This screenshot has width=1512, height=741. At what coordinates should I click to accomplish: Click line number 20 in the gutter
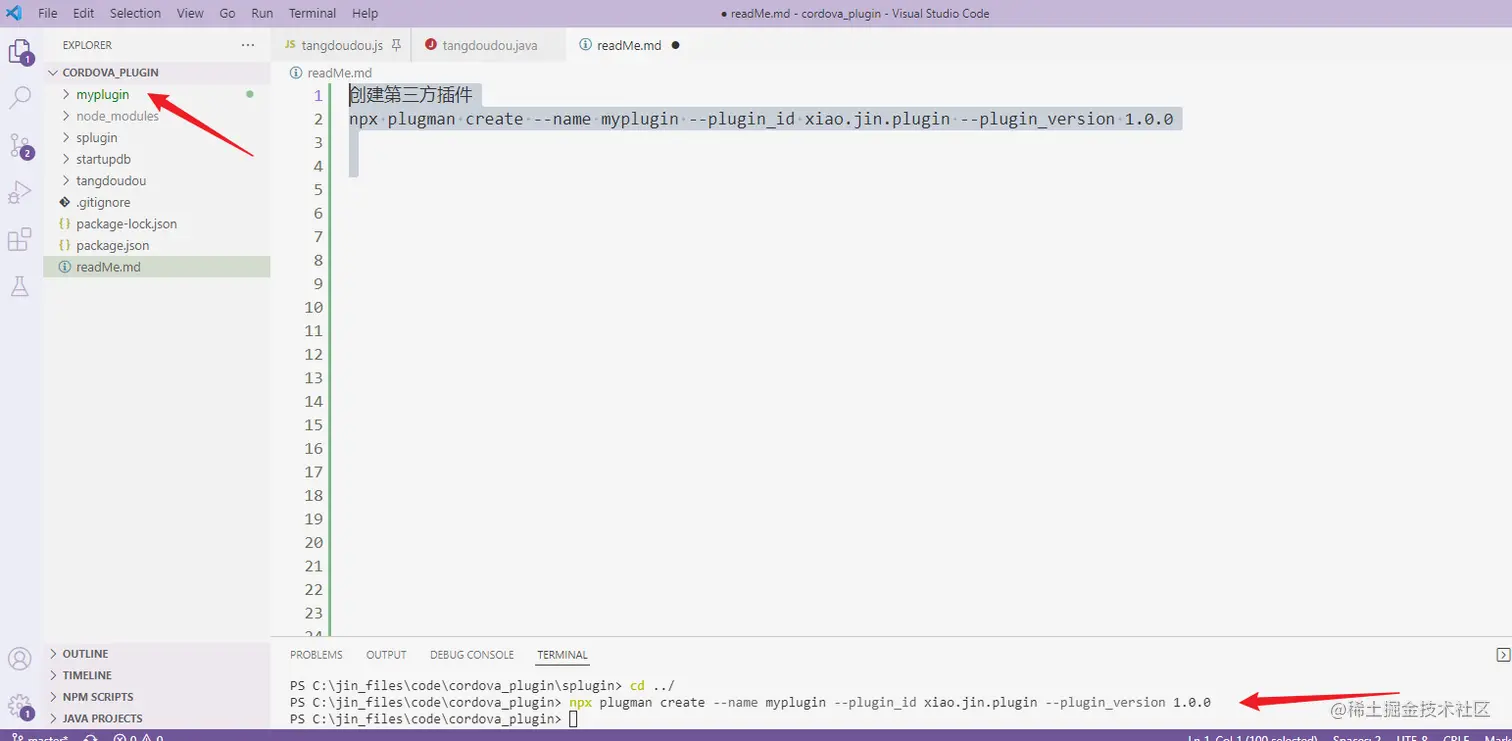click(x=313, y=542)
